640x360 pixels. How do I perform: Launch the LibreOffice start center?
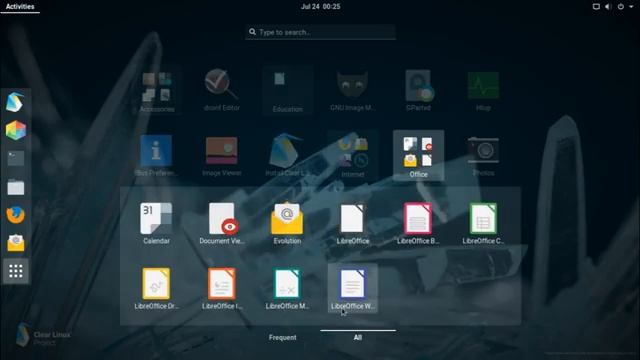click(353, 224)
